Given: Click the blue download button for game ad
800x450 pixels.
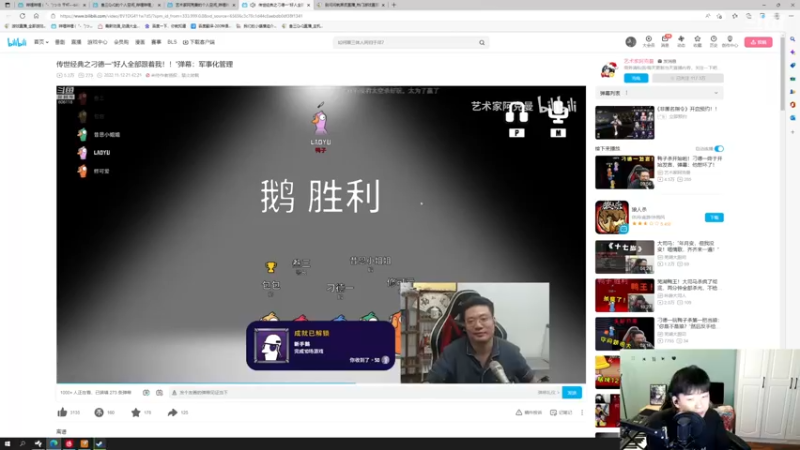Looking at the screenshot, I should 714,217.
